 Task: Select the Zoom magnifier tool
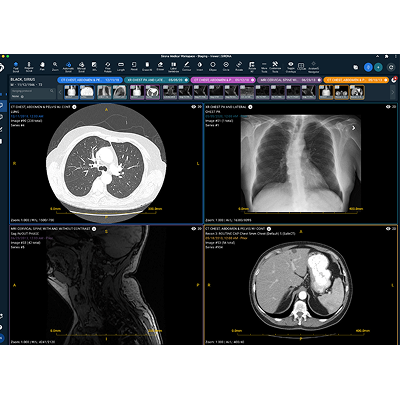[55, 66]
